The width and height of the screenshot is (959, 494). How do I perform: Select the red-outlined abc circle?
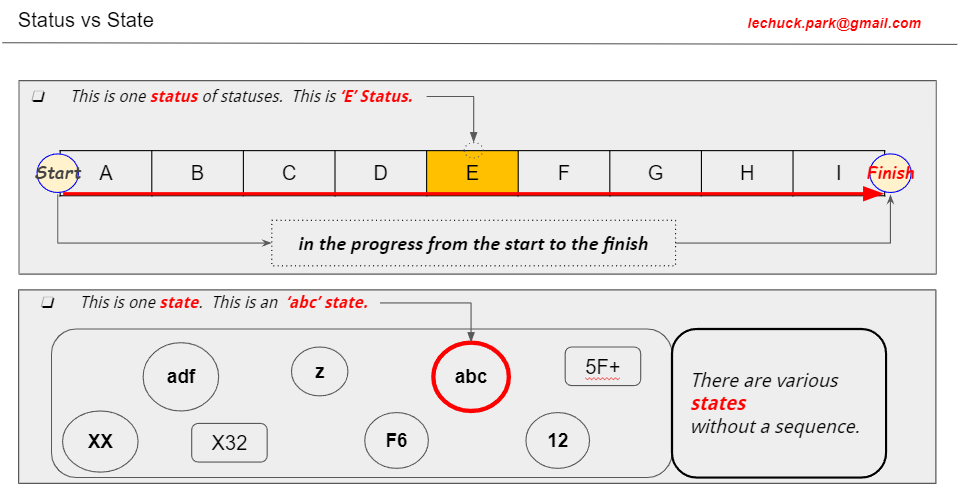(471, 377)
